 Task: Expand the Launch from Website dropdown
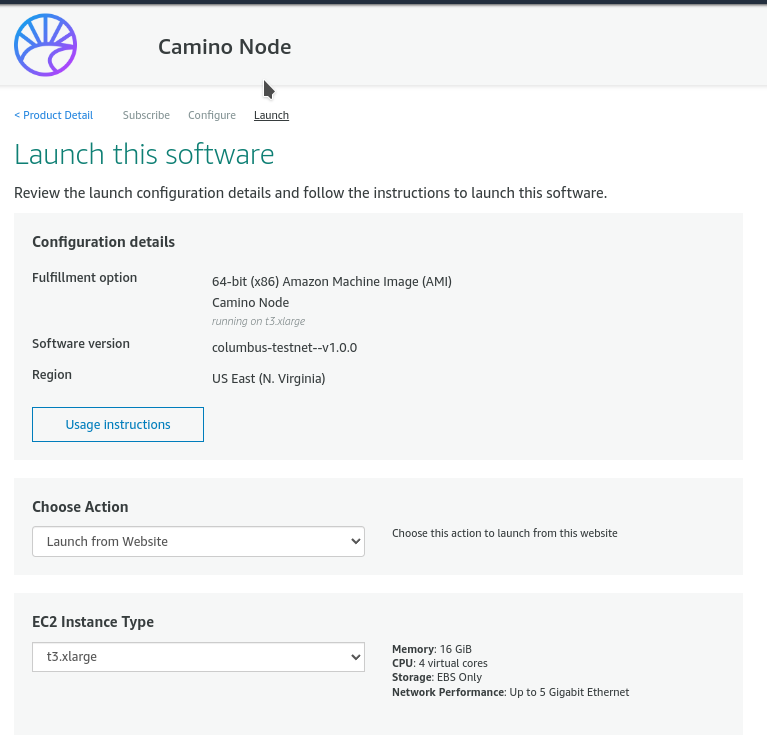[198, 541]
